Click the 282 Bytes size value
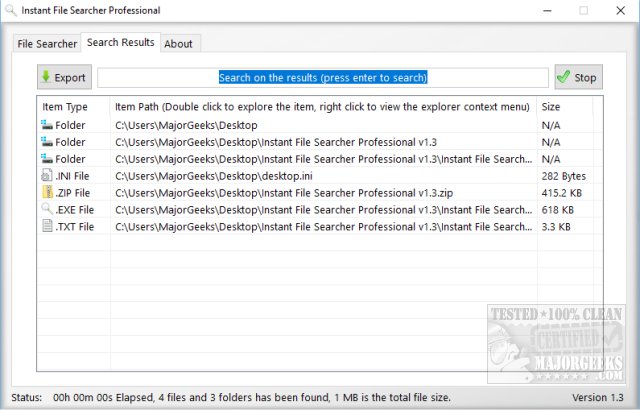This screenshot has height=410, width=640. pyautogui.click(x=564, y=176)
